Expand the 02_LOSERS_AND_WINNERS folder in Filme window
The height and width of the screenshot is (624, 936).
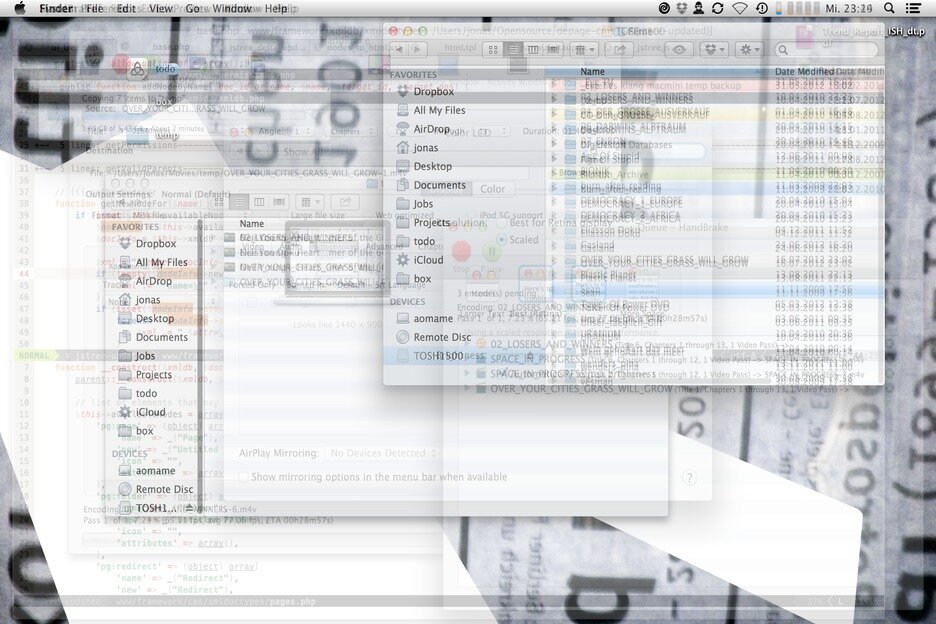click(x=554, y=99)
